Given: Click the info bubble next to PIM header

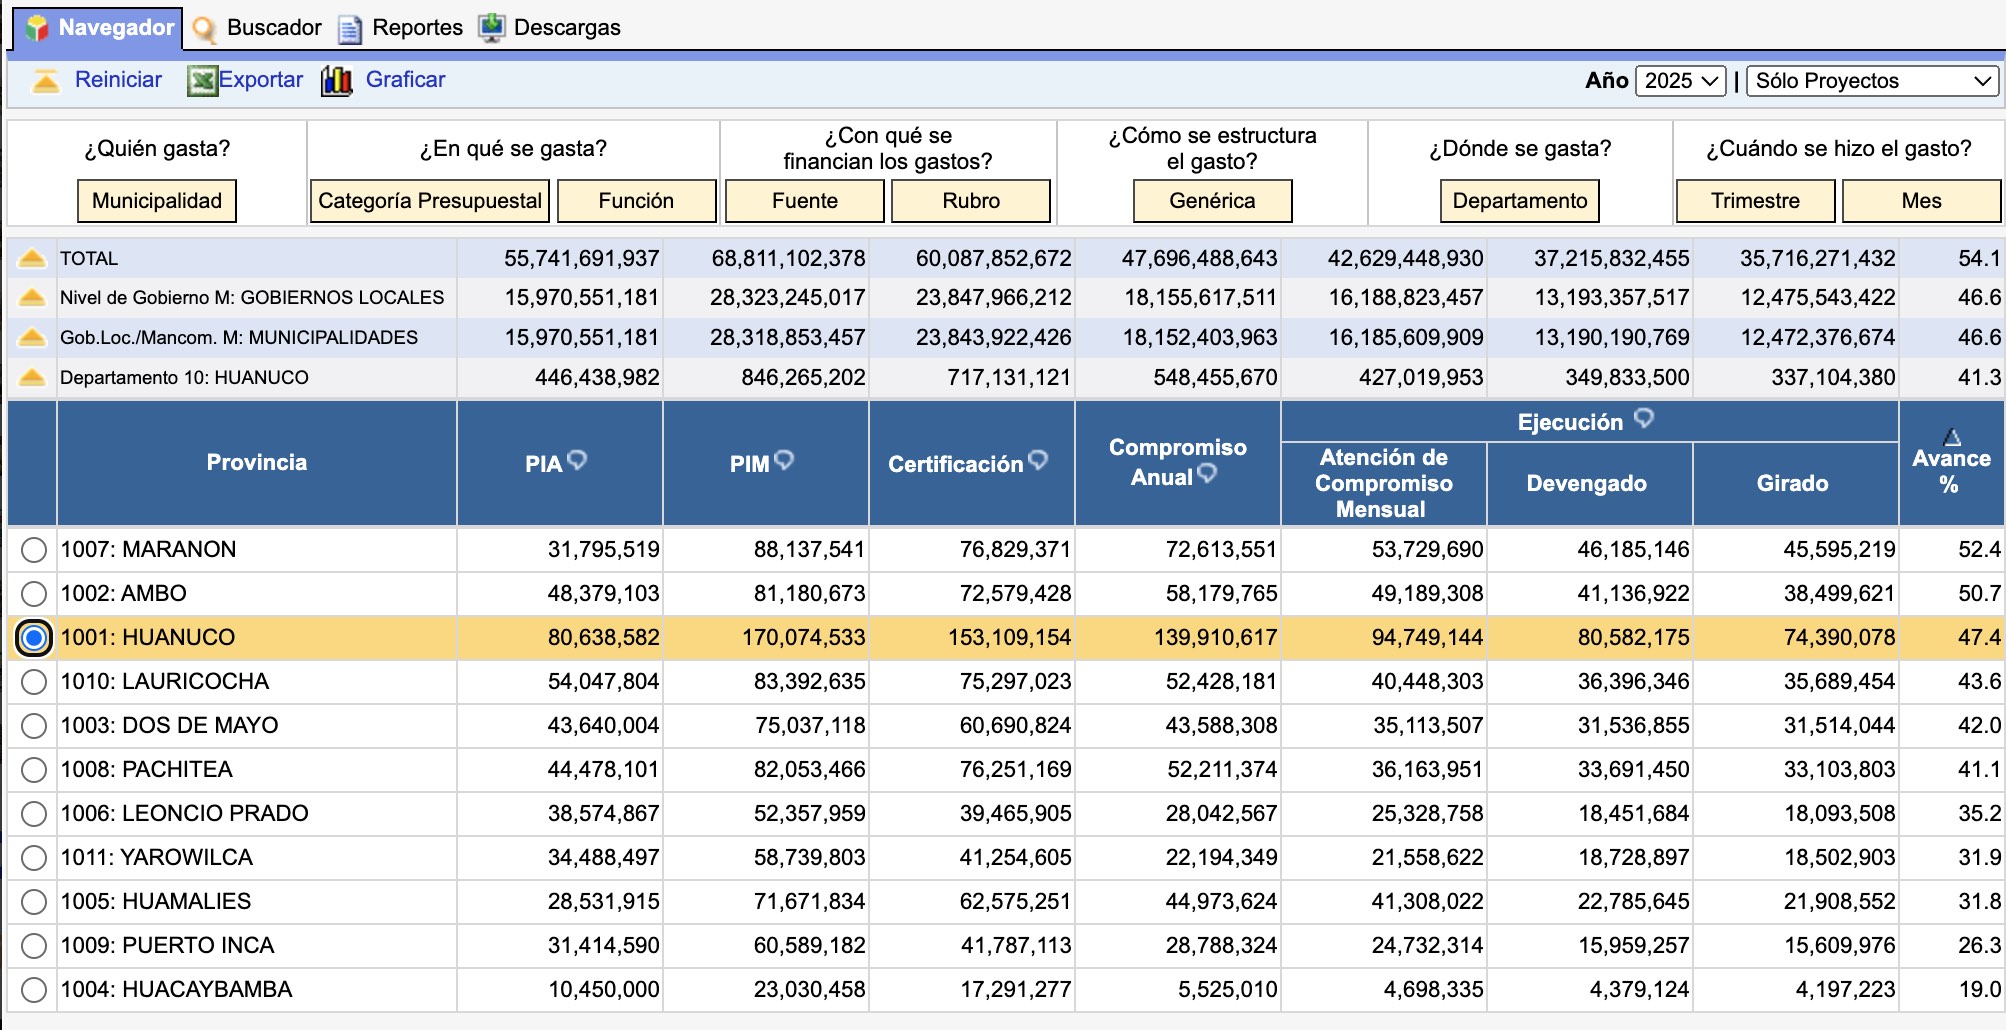Looking at the screenshot, I should pyautogui.click(x=784, y=460).
